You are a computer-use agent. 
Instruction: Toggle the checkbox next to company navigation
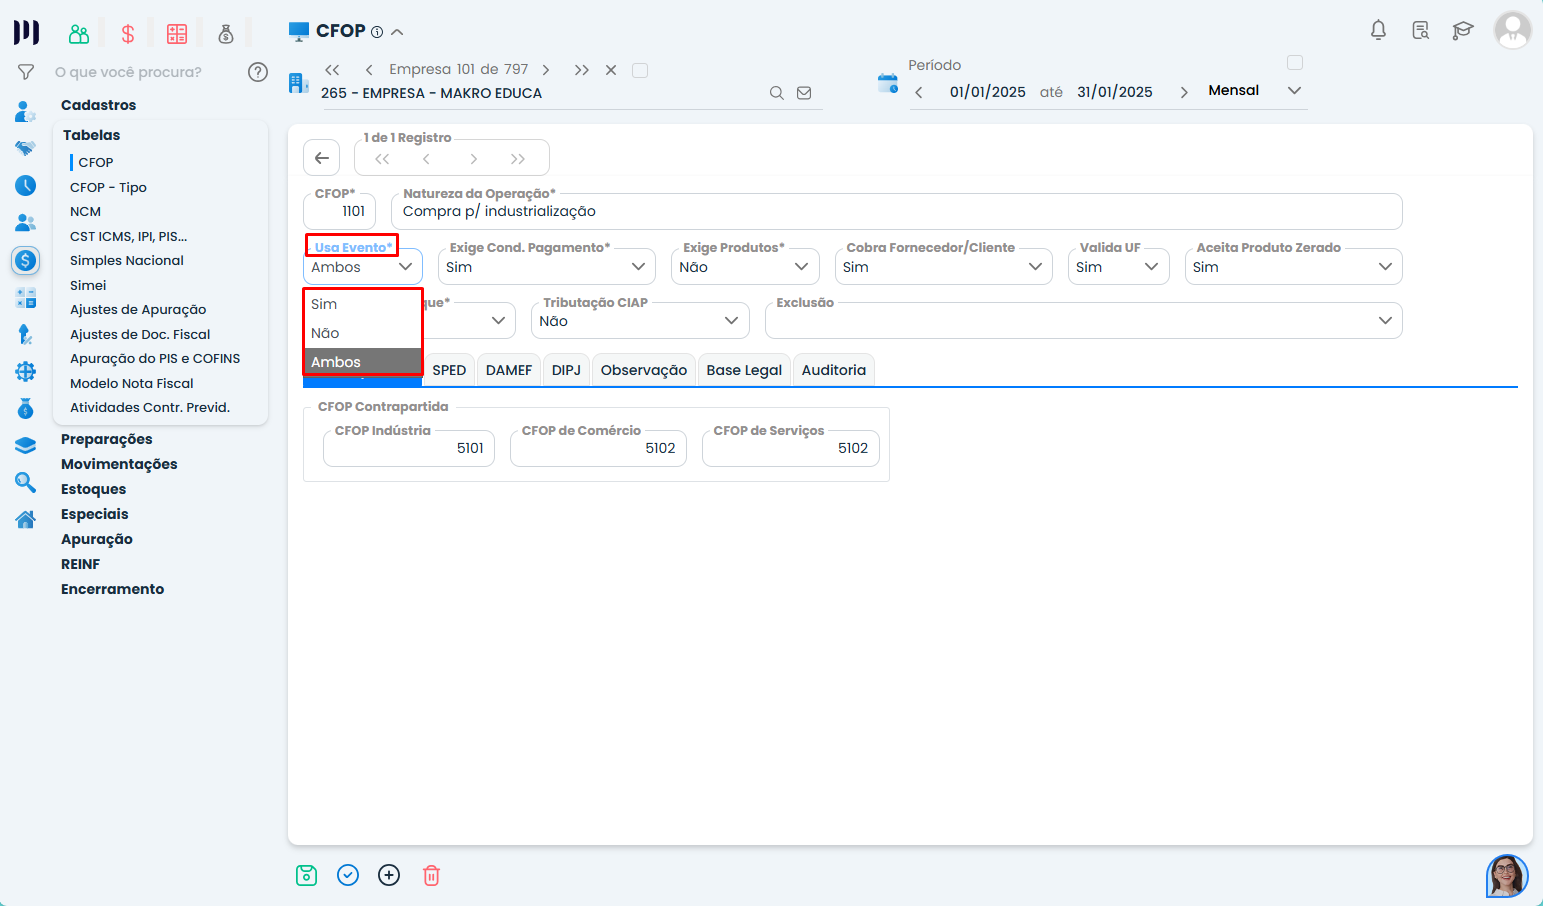point(641,70)
